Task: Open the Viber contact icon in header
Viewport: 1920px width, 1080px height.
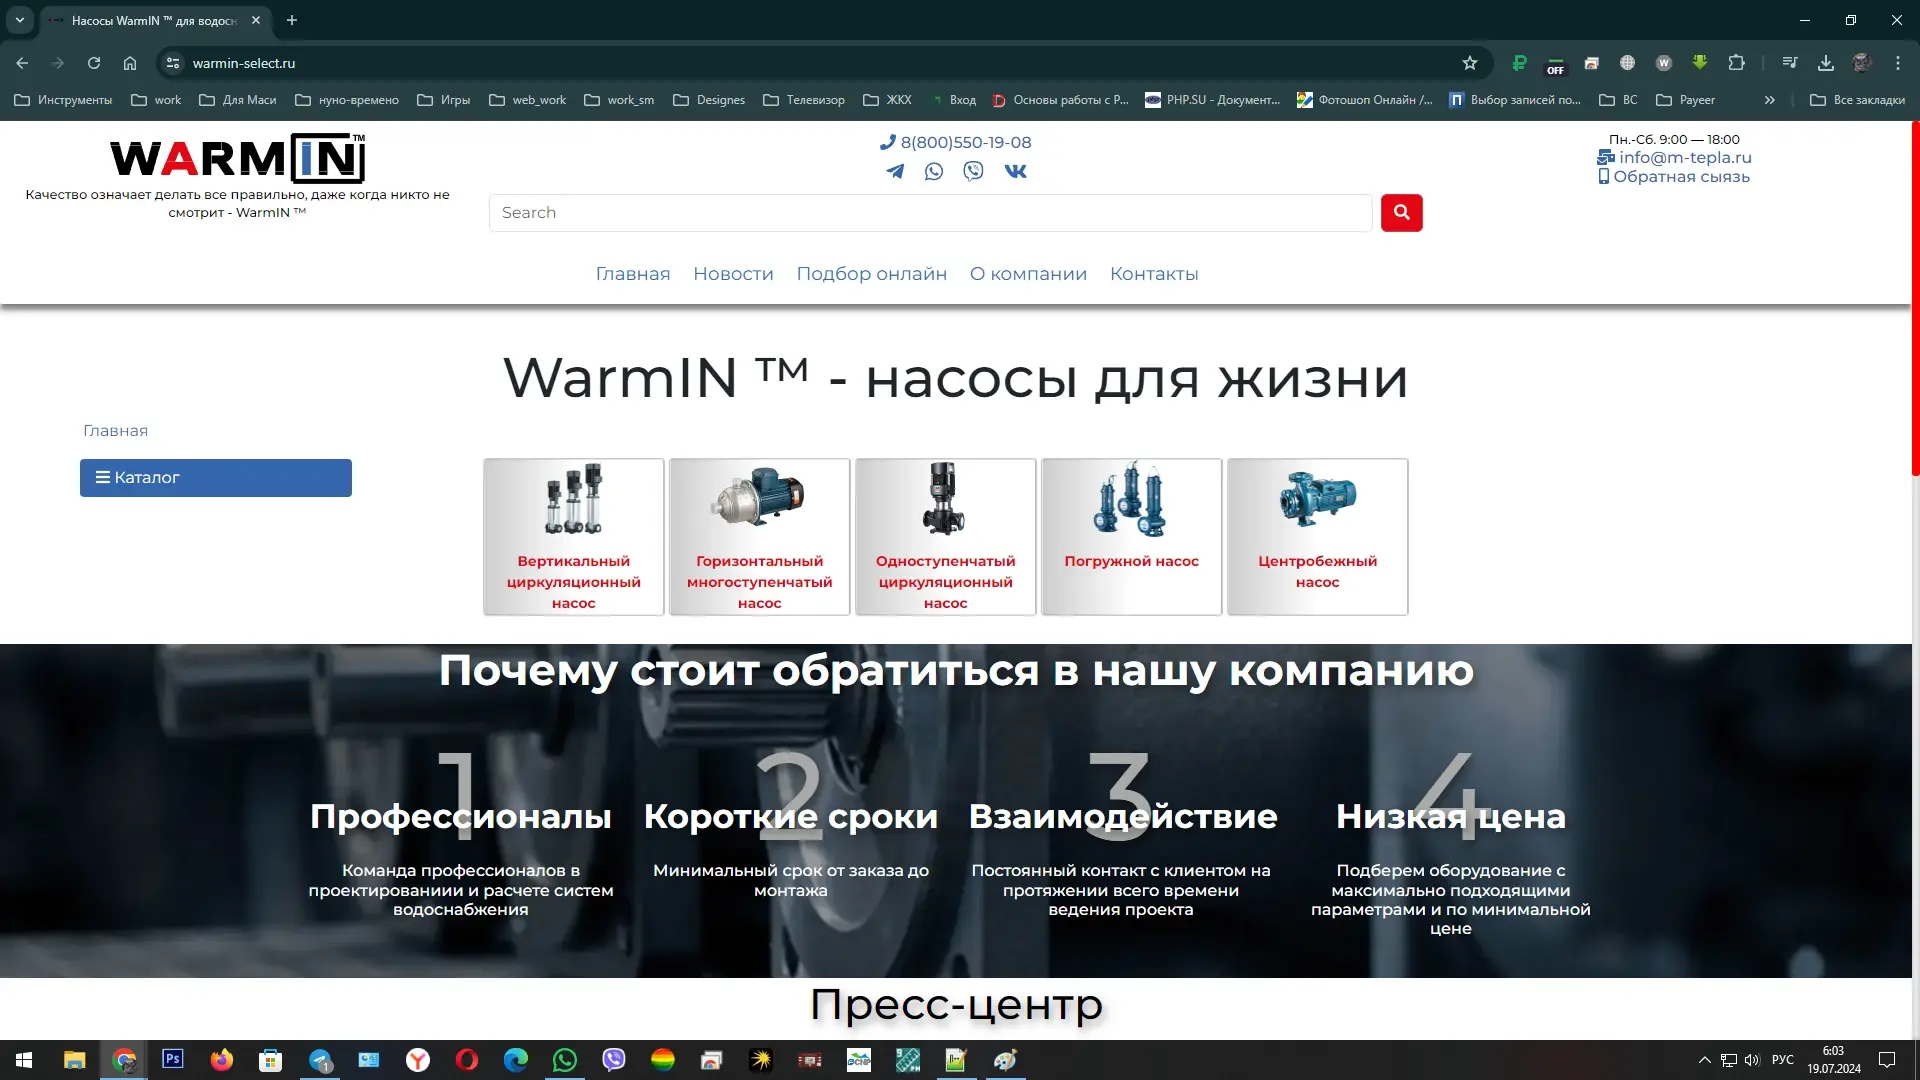Action: coord(973,171)
